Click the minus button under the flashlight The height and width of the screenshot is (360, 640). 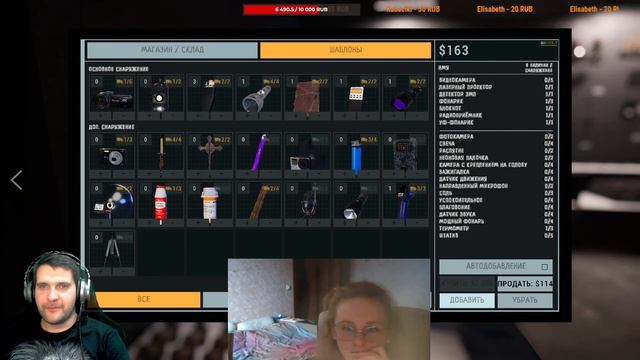pos(270,116)
